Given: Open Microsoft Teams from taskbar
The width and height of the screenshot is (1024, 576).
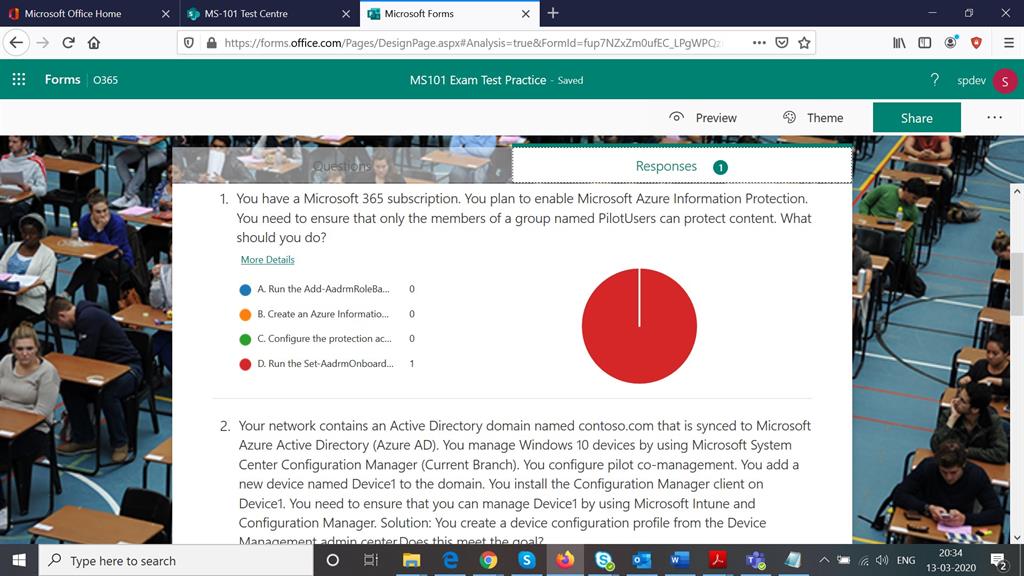Looking at the screenshot, I should point(756,560).
